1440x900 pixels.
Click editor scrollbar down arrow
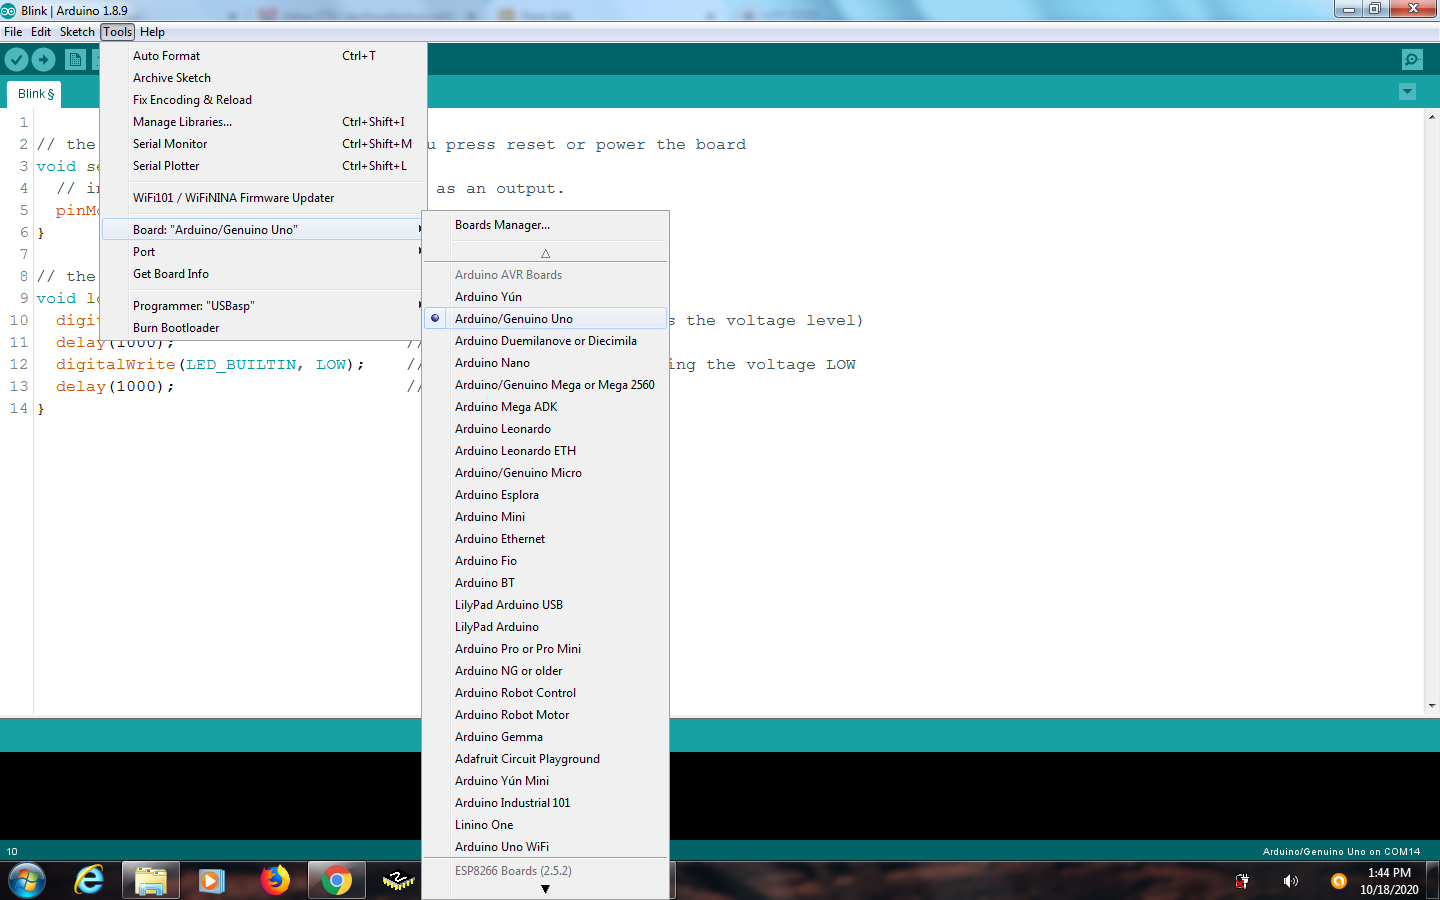click(x=1432, y=706)
